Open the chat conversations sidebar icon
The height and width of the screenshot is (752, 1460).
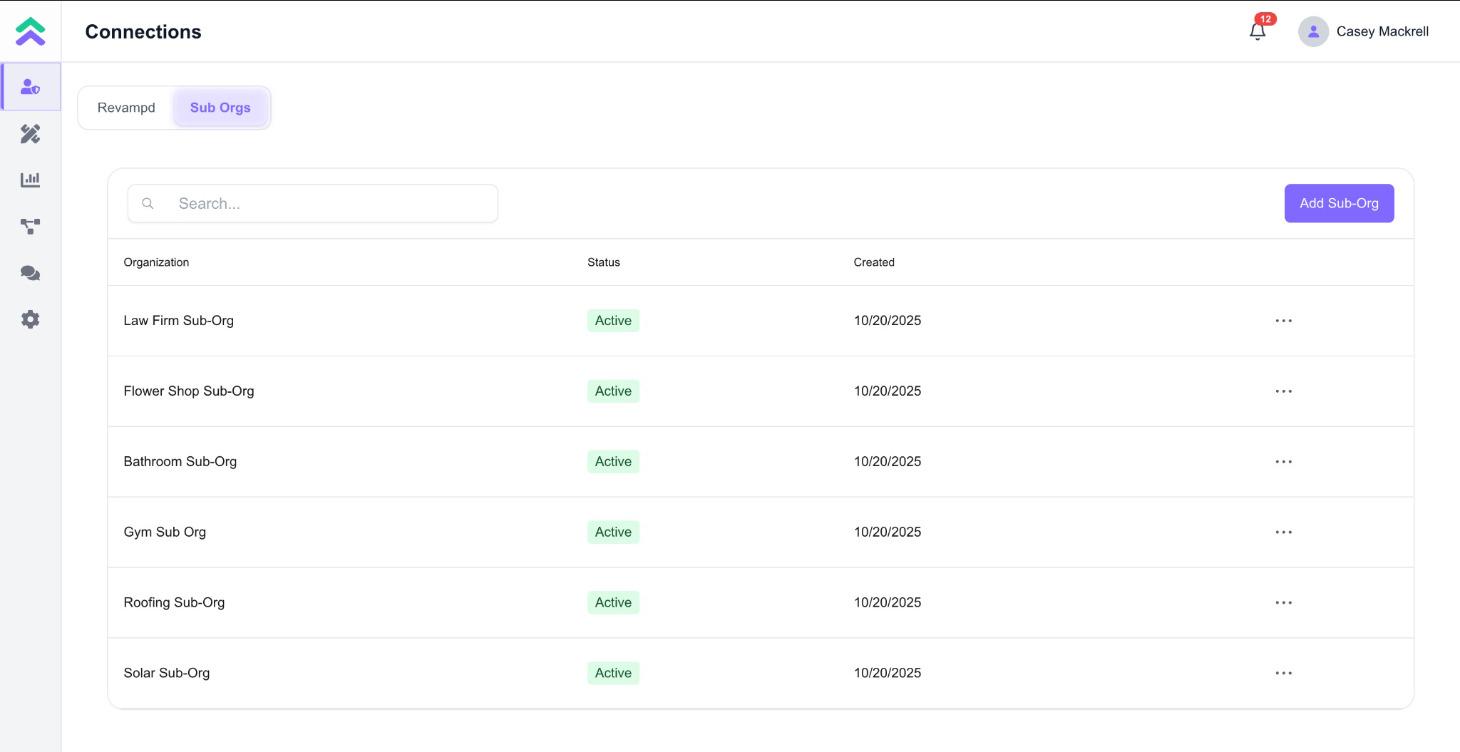pyautogui.click(x=30, y=273)
